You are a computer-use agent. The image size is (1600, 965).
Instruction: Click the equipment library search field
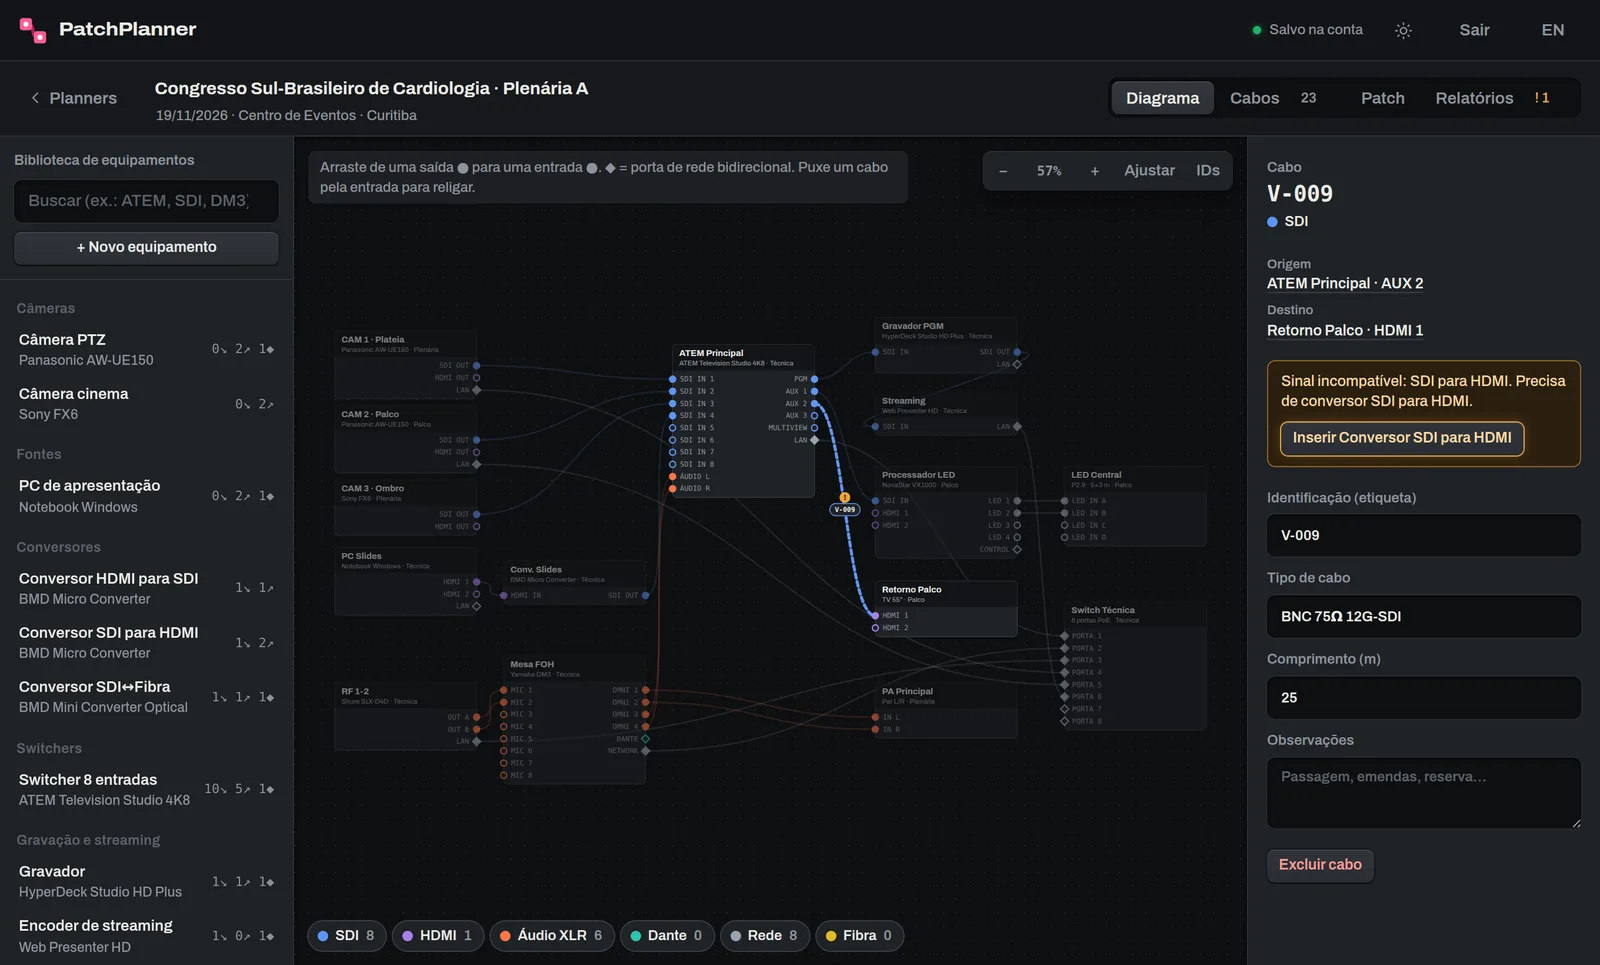click(146, 201)
